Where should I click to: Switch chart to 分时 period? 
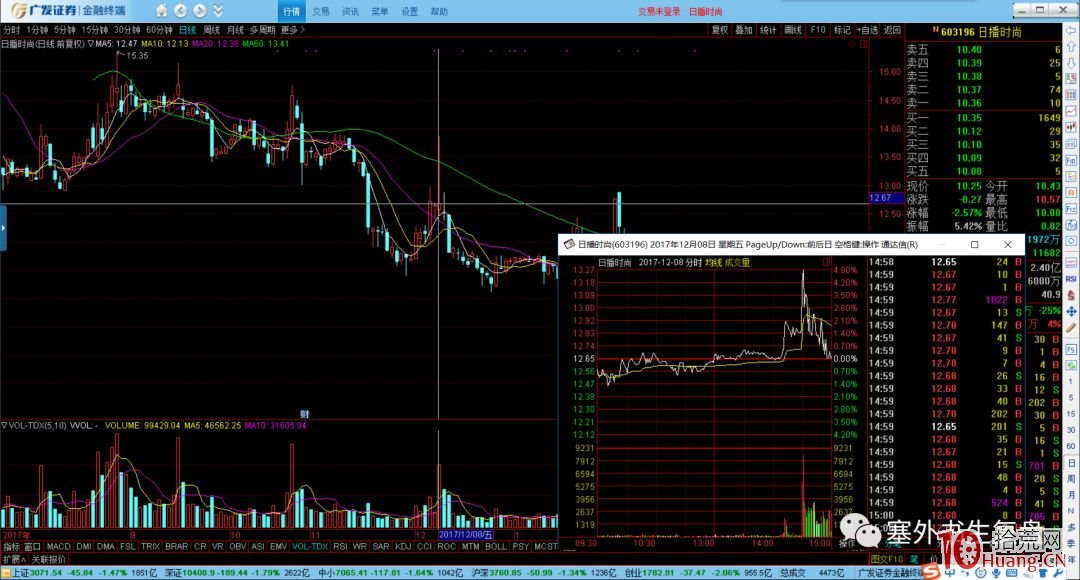(x=12, y=30)
